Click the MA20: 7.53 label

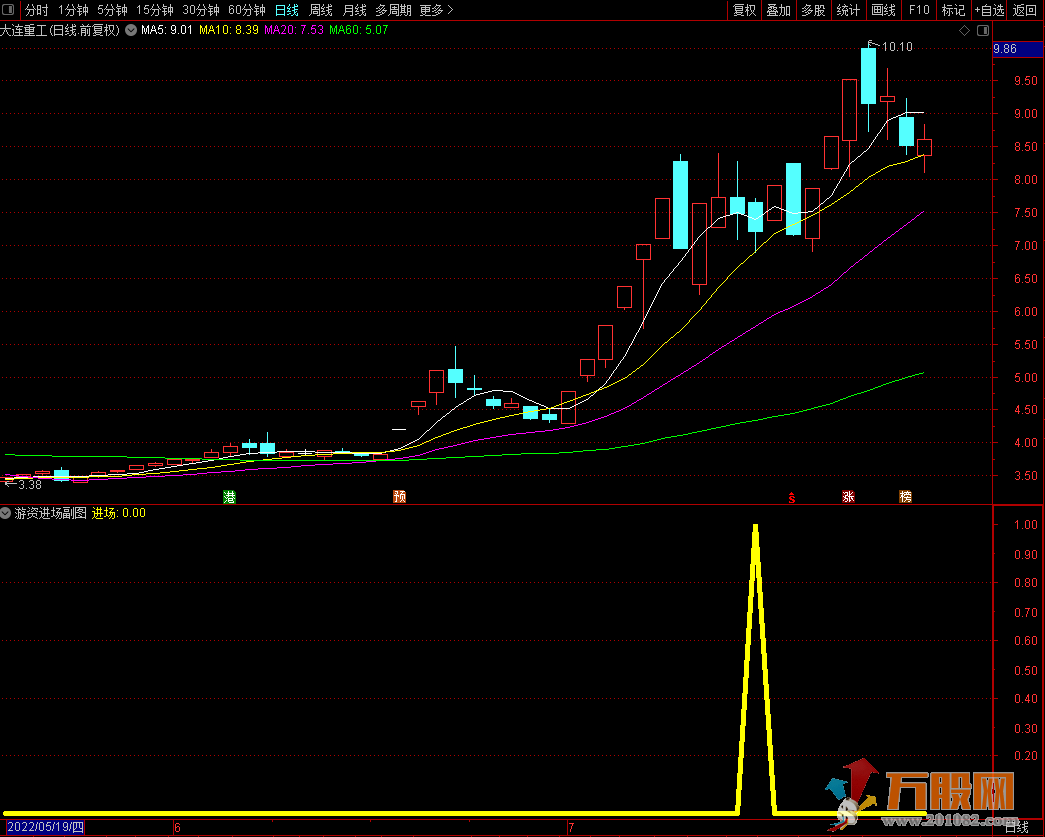[x=294, y=30]
